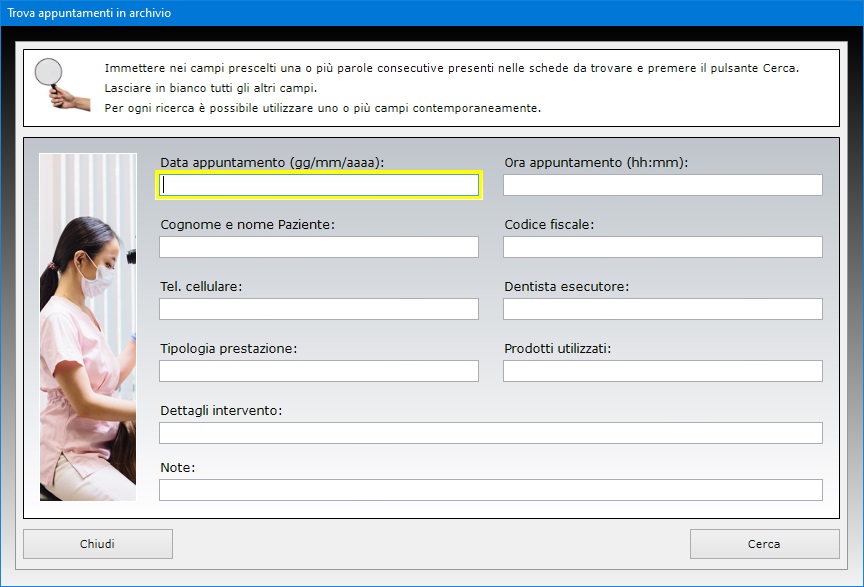This screenshot has width=864, height=587.
Task: Click the instruction text starting with 'Immettere nei campi'
Action: (452, 68)
